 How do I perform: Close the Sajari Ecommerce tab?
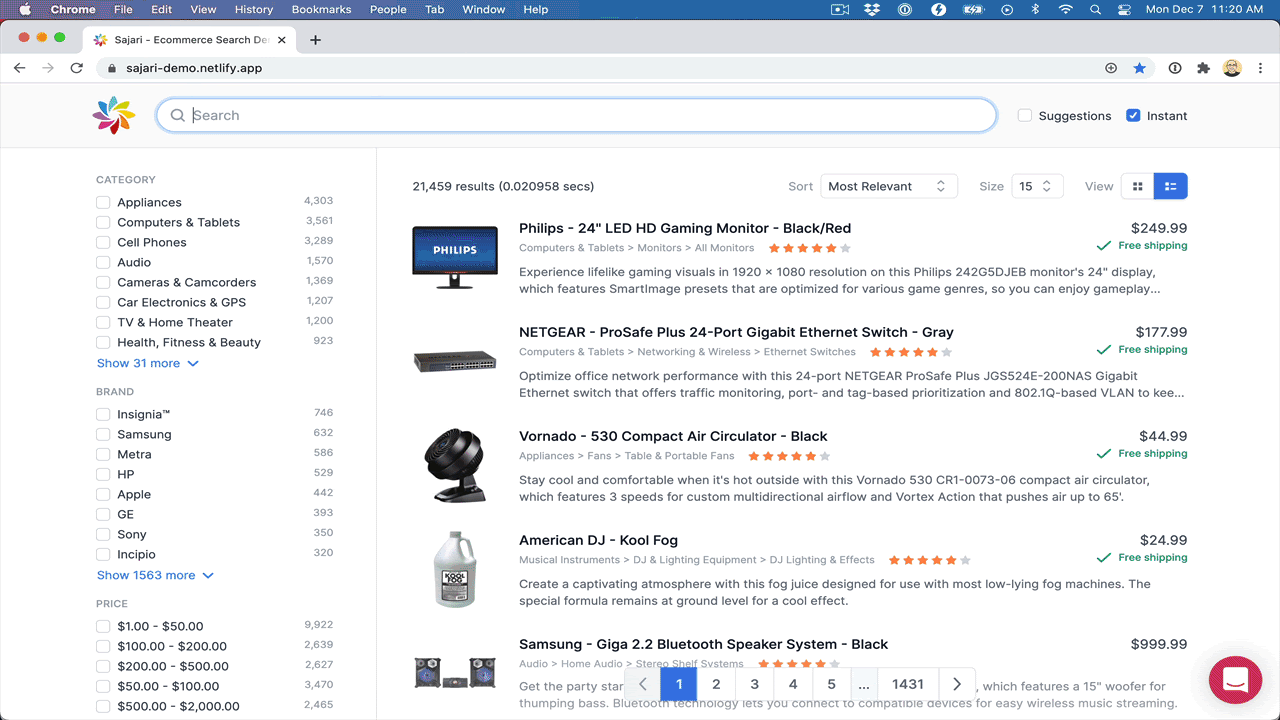click(x=282, y=40)
